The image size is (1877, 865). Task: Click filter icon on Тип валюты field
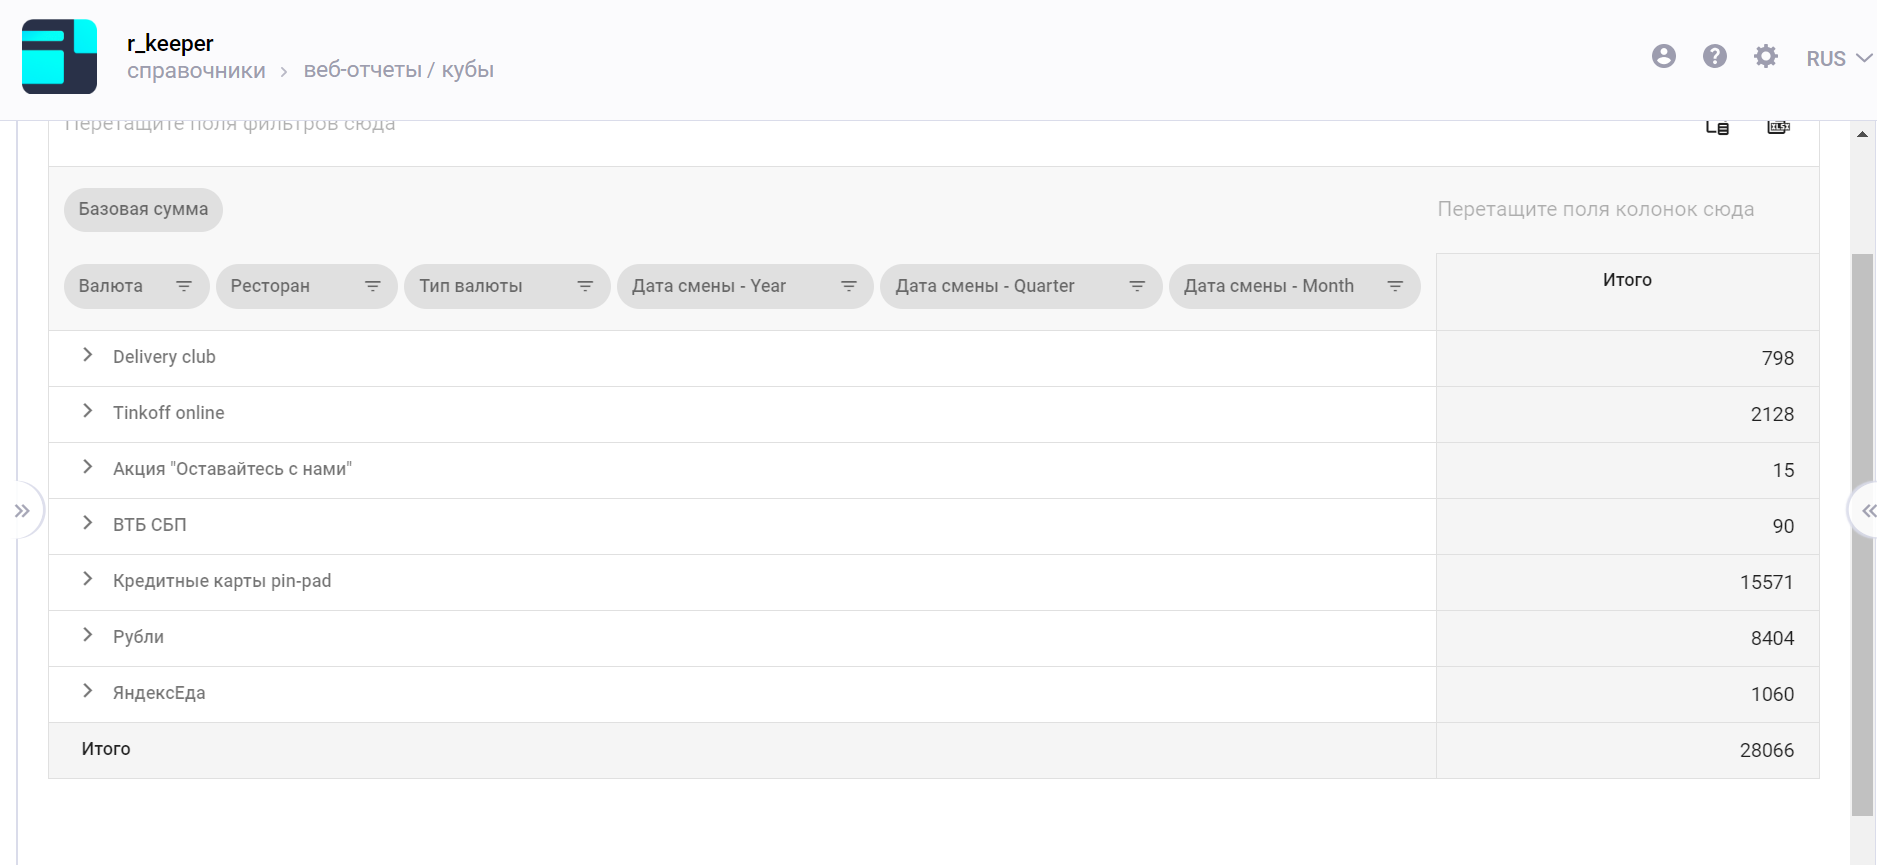click(586, 286)
